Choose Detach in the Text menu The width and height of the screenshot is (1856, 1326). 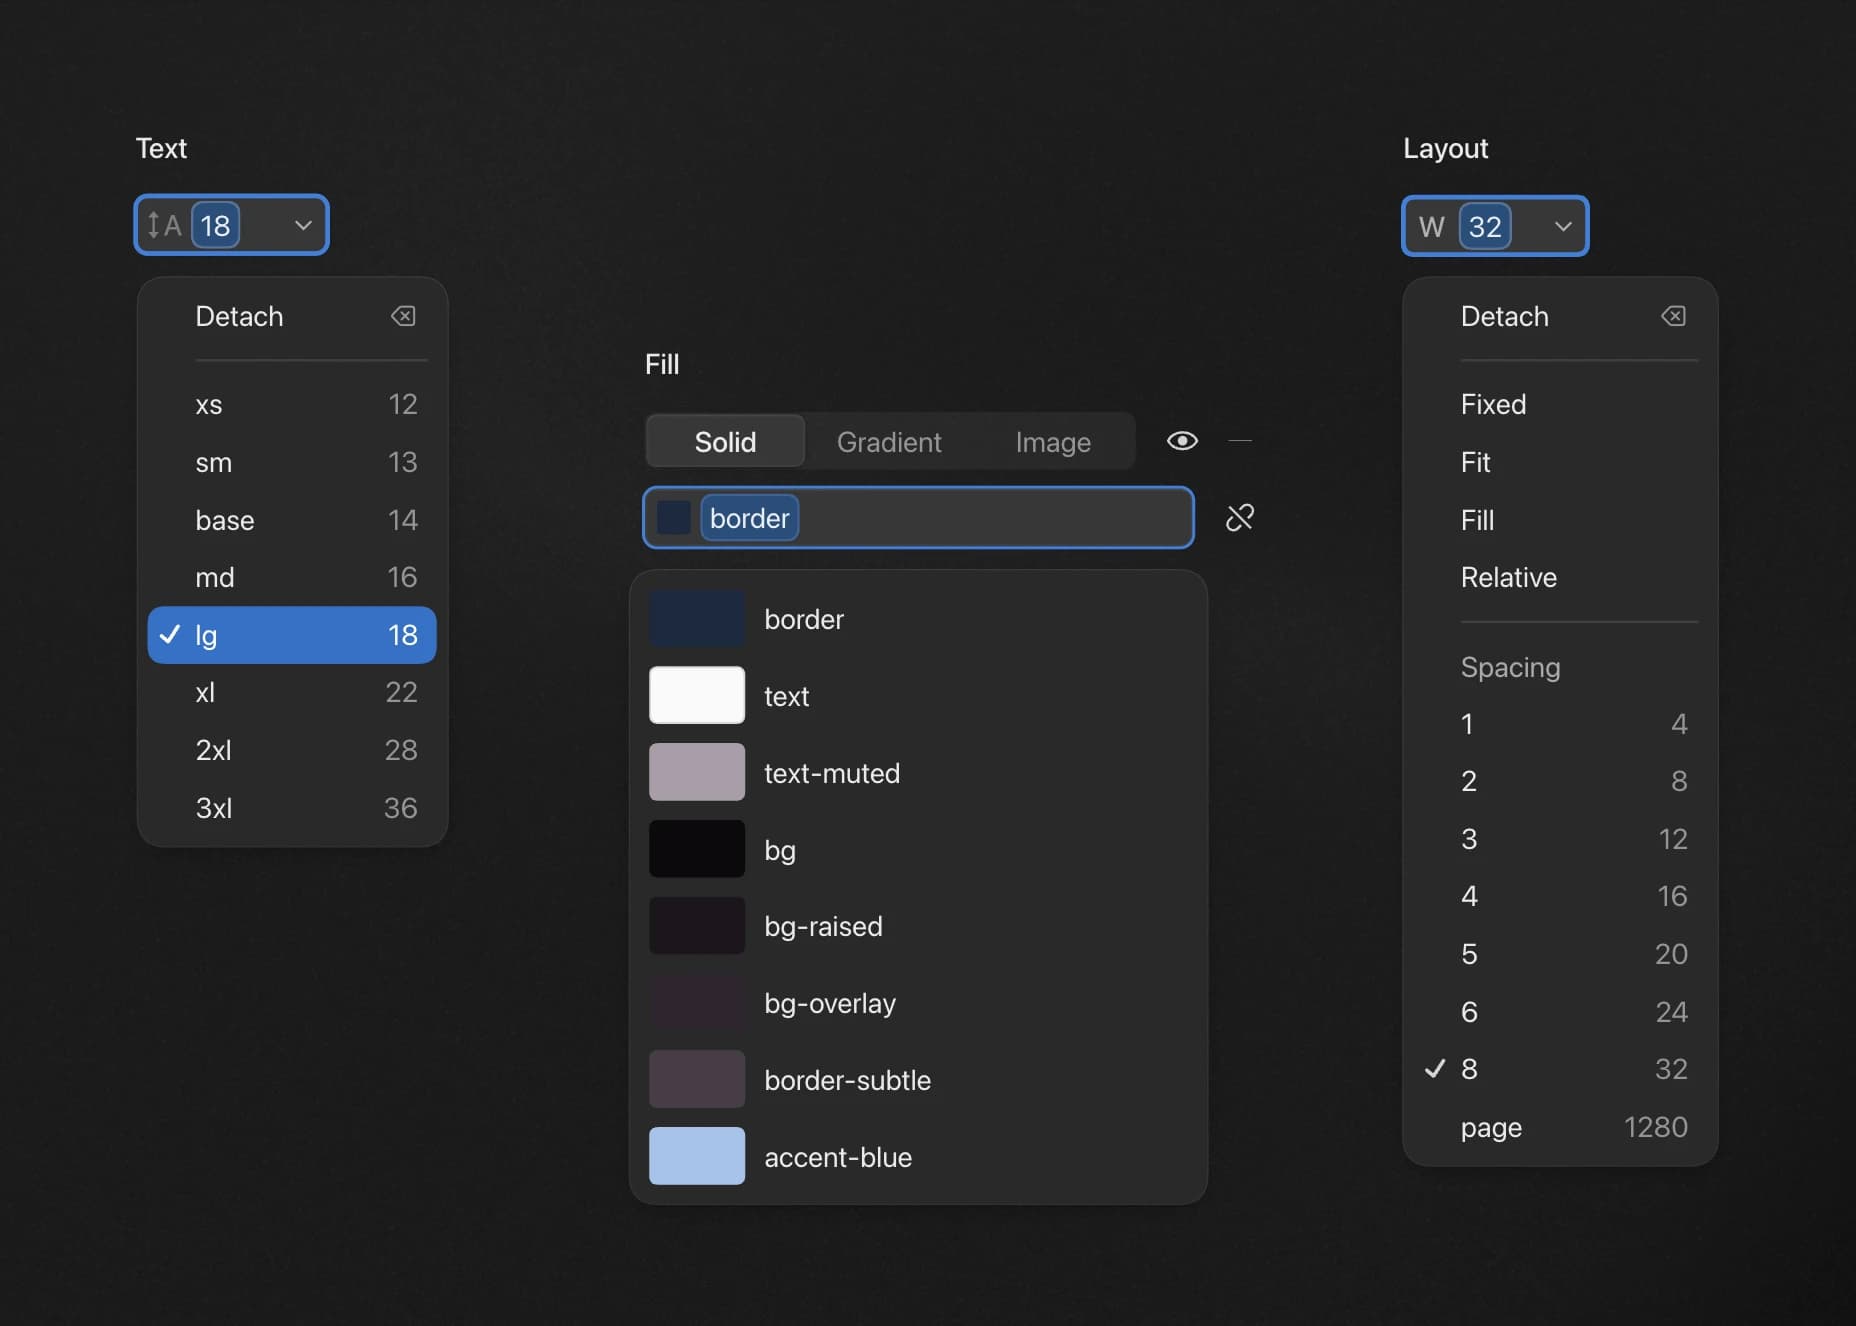pos(292,316)
